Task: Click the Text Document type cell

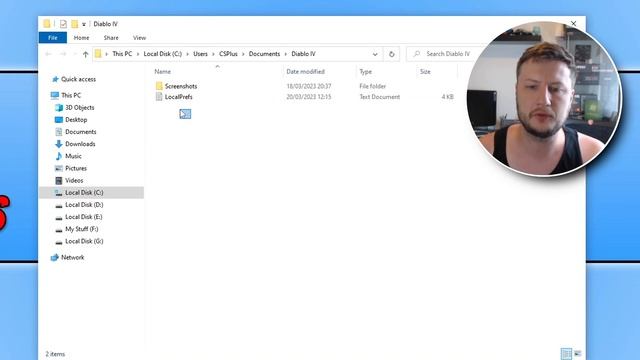Action: point(380,97)
